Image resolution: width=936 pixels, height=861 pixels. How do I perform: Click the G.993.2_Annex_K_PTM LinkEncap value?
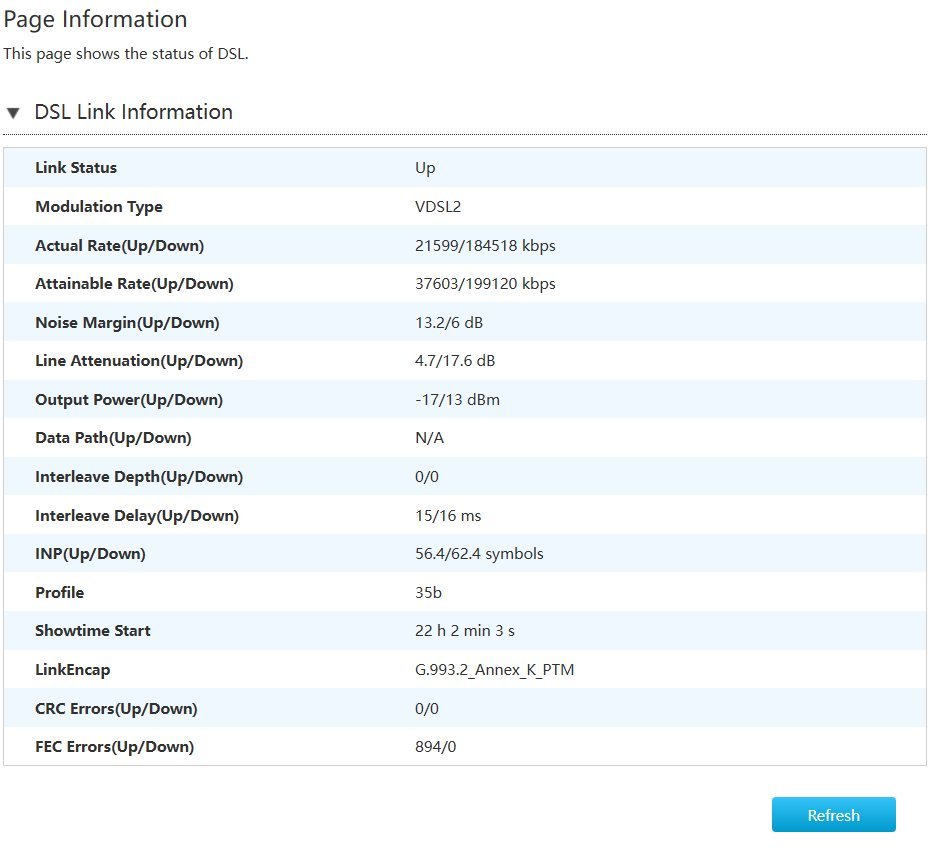[x=494, y=670]
